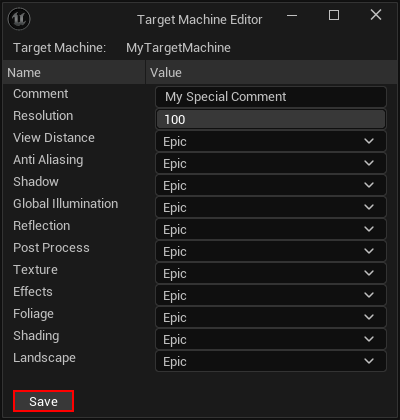Viewport: 400px width, 420px height.
Task: Click the Landscape row label
Action: 44,358
